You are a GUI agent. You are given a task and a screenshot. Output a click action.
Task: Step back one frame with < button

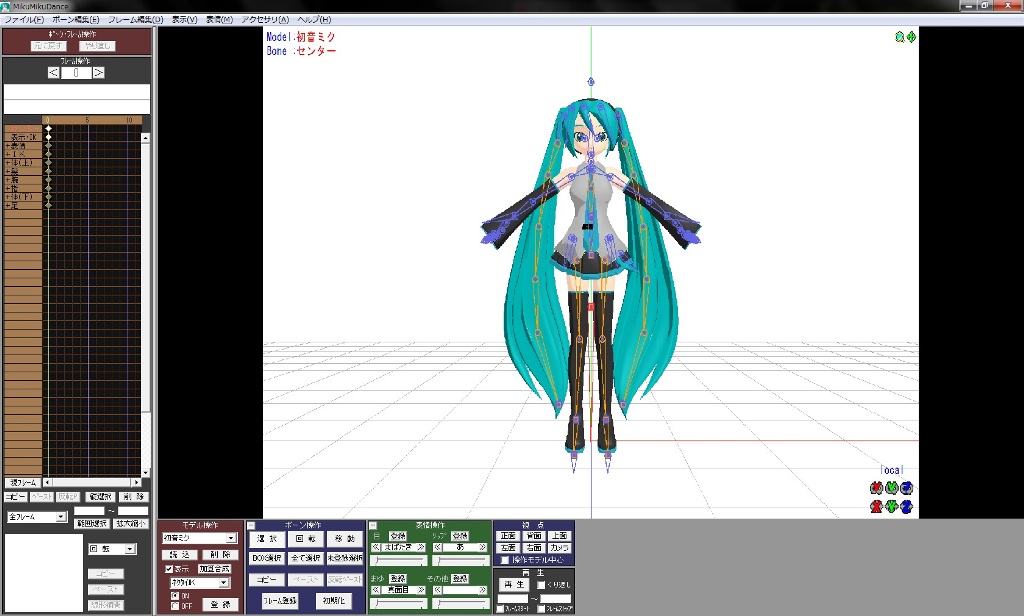point(54,73)
